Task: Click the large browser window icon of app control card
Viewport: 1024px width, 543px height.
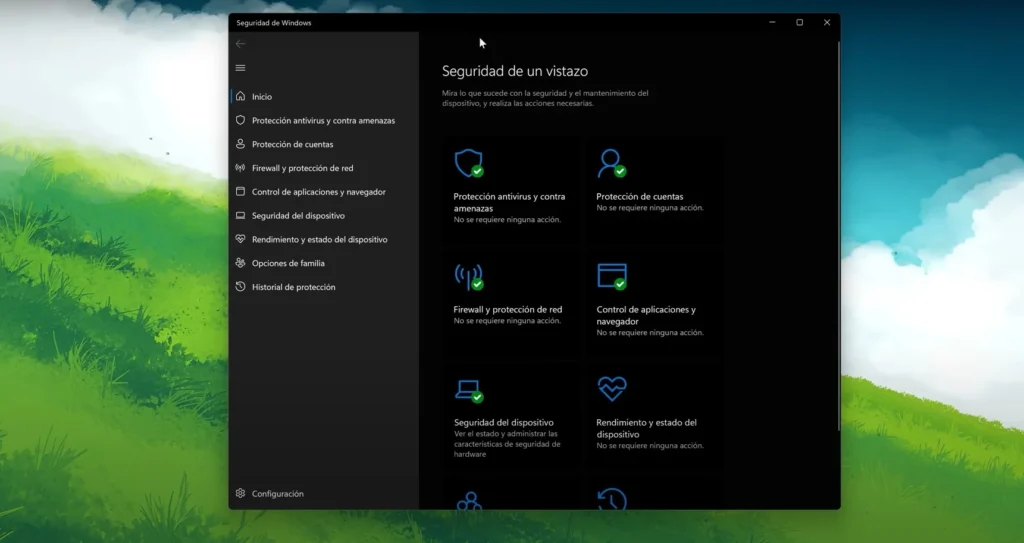Action: coord(611,276)
